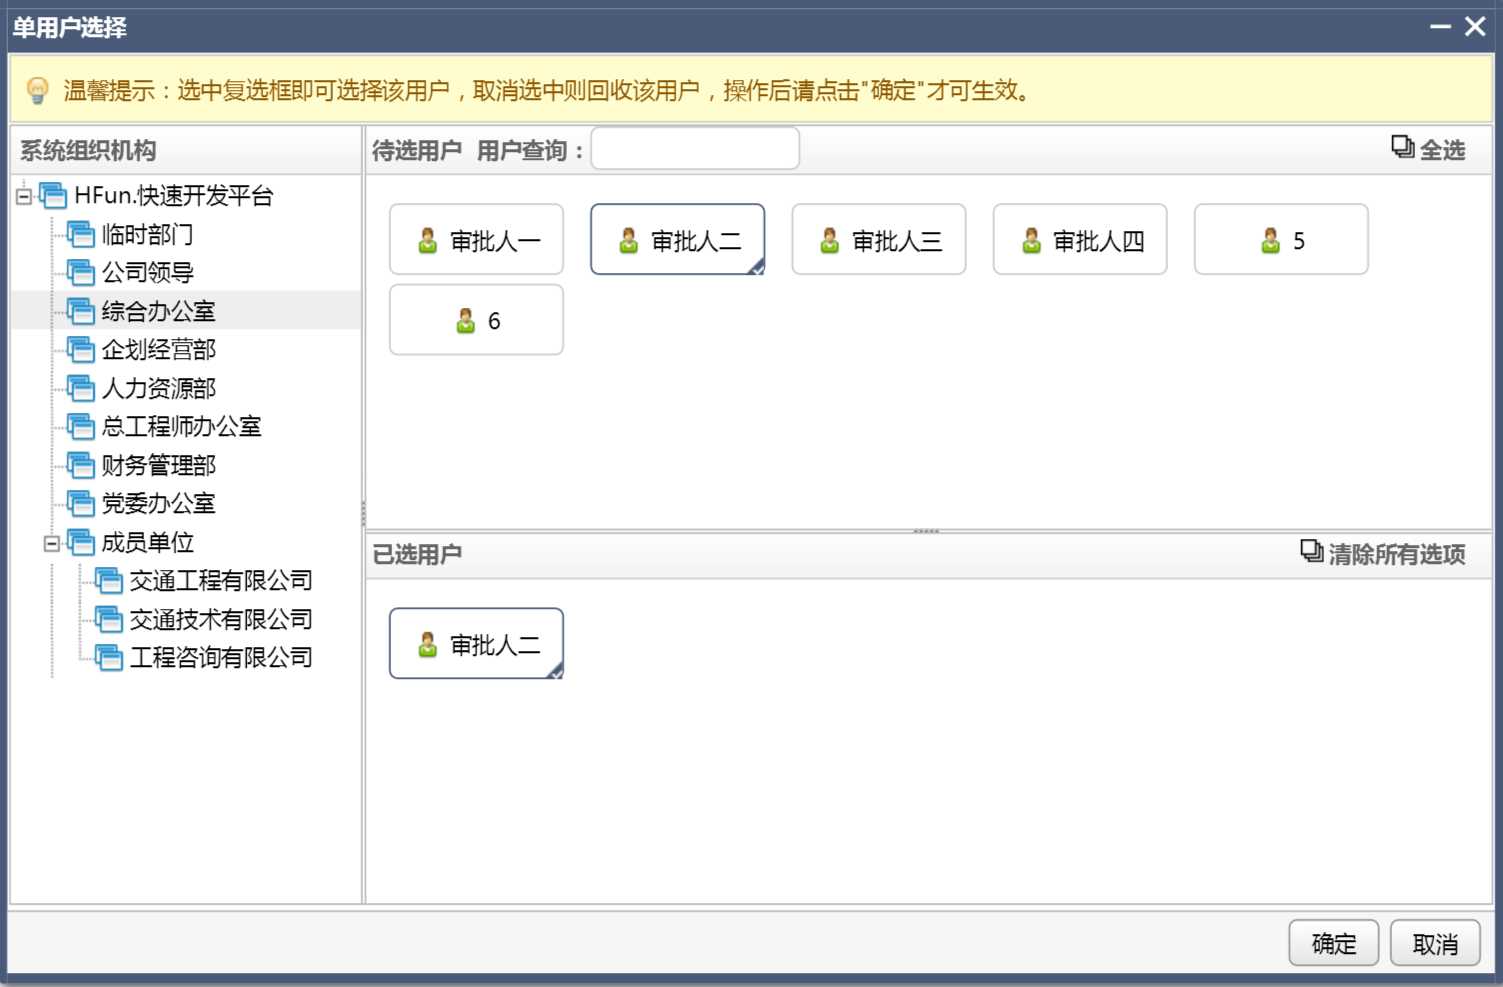Viewport: 1503px width, 987px height.
Task: Click the vertical splitter handle beside organization tree
Action: [363, 513]
